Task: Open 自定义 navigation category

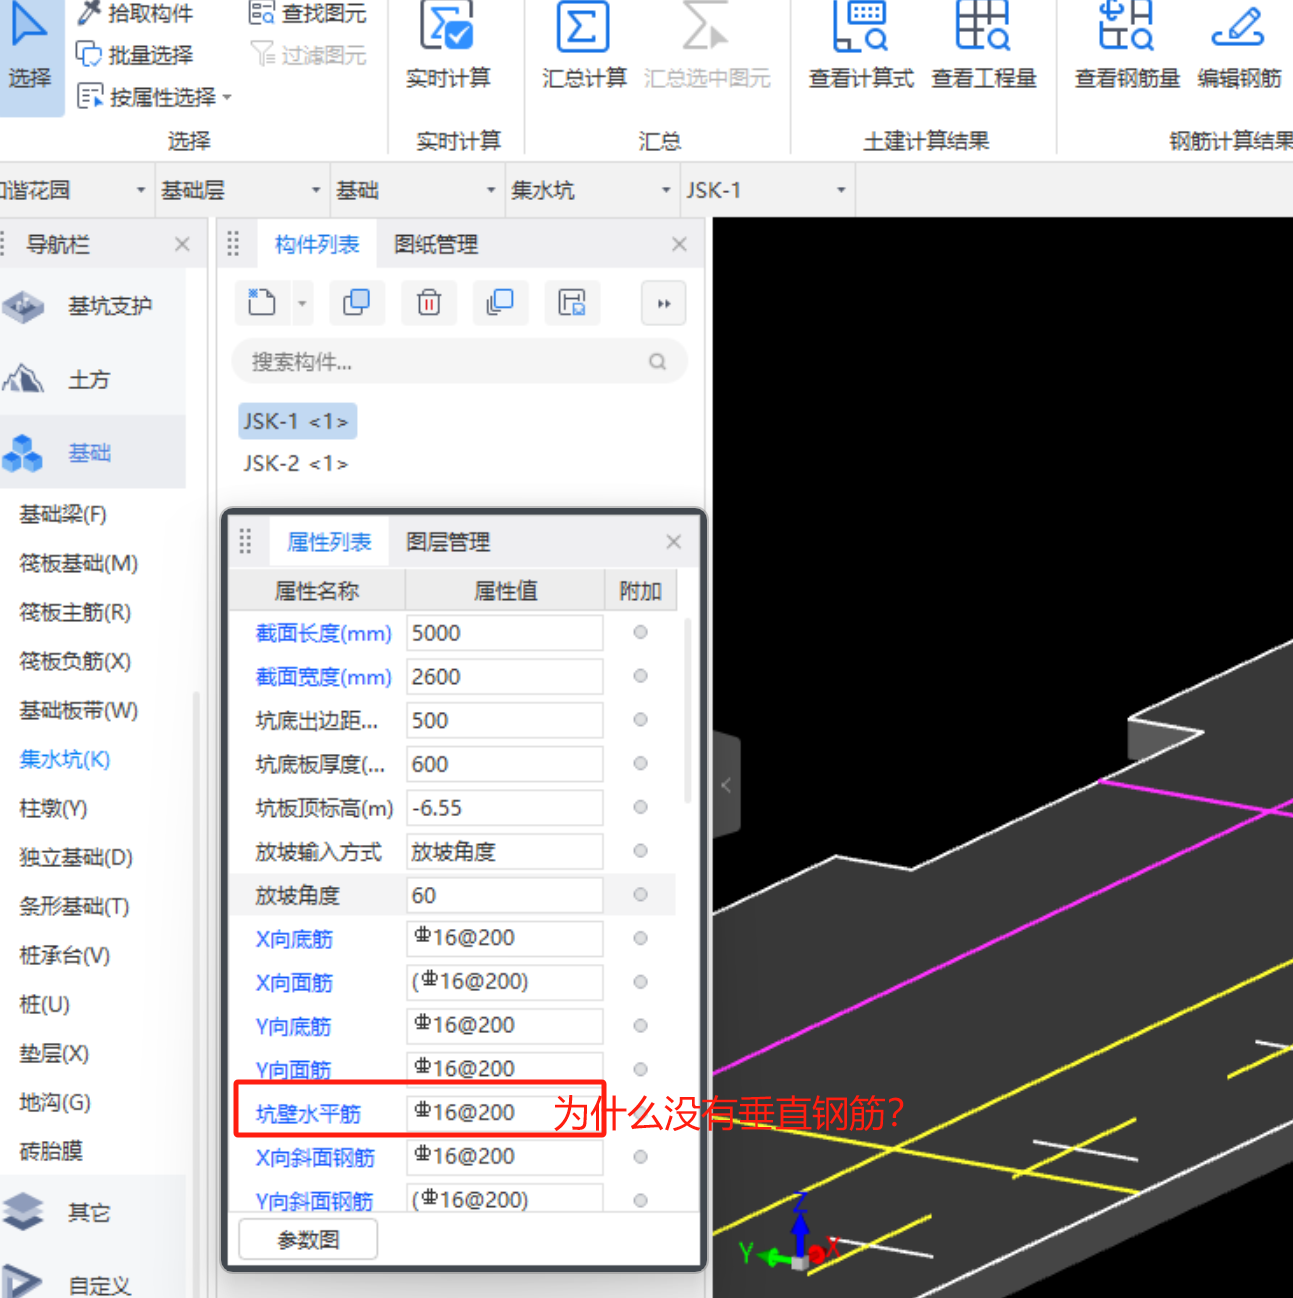Action: pyautogui.click(x=93, y=1284)
